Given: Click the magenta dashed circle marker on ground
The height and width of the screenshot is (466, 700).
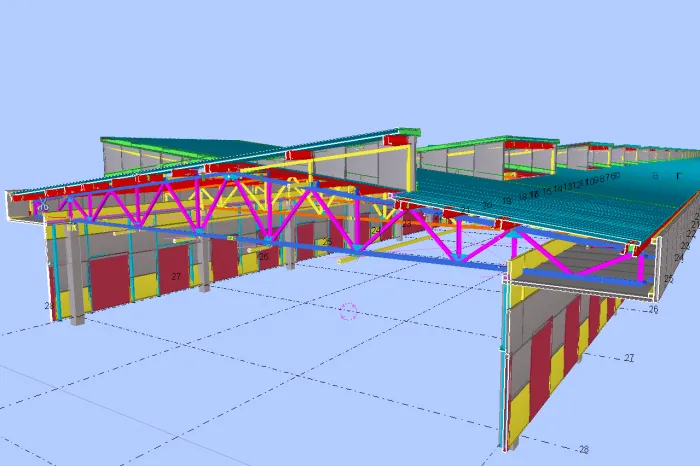Looking at the screenshot, I should tap(348, 311).
